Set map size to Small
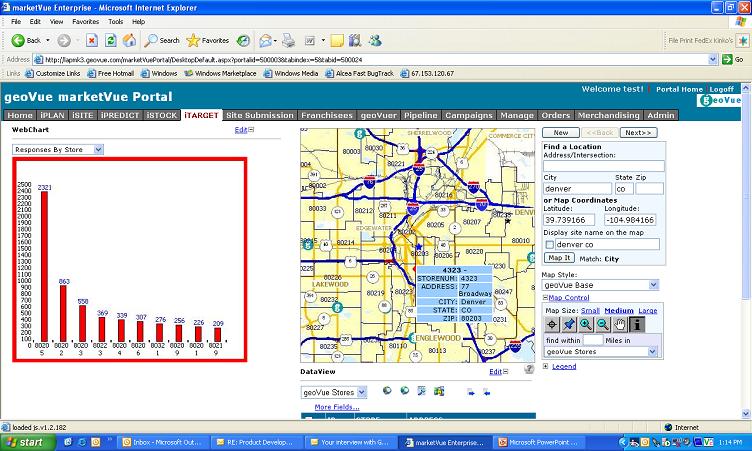Screen dimensions: 752x451 tap(590, 310)
